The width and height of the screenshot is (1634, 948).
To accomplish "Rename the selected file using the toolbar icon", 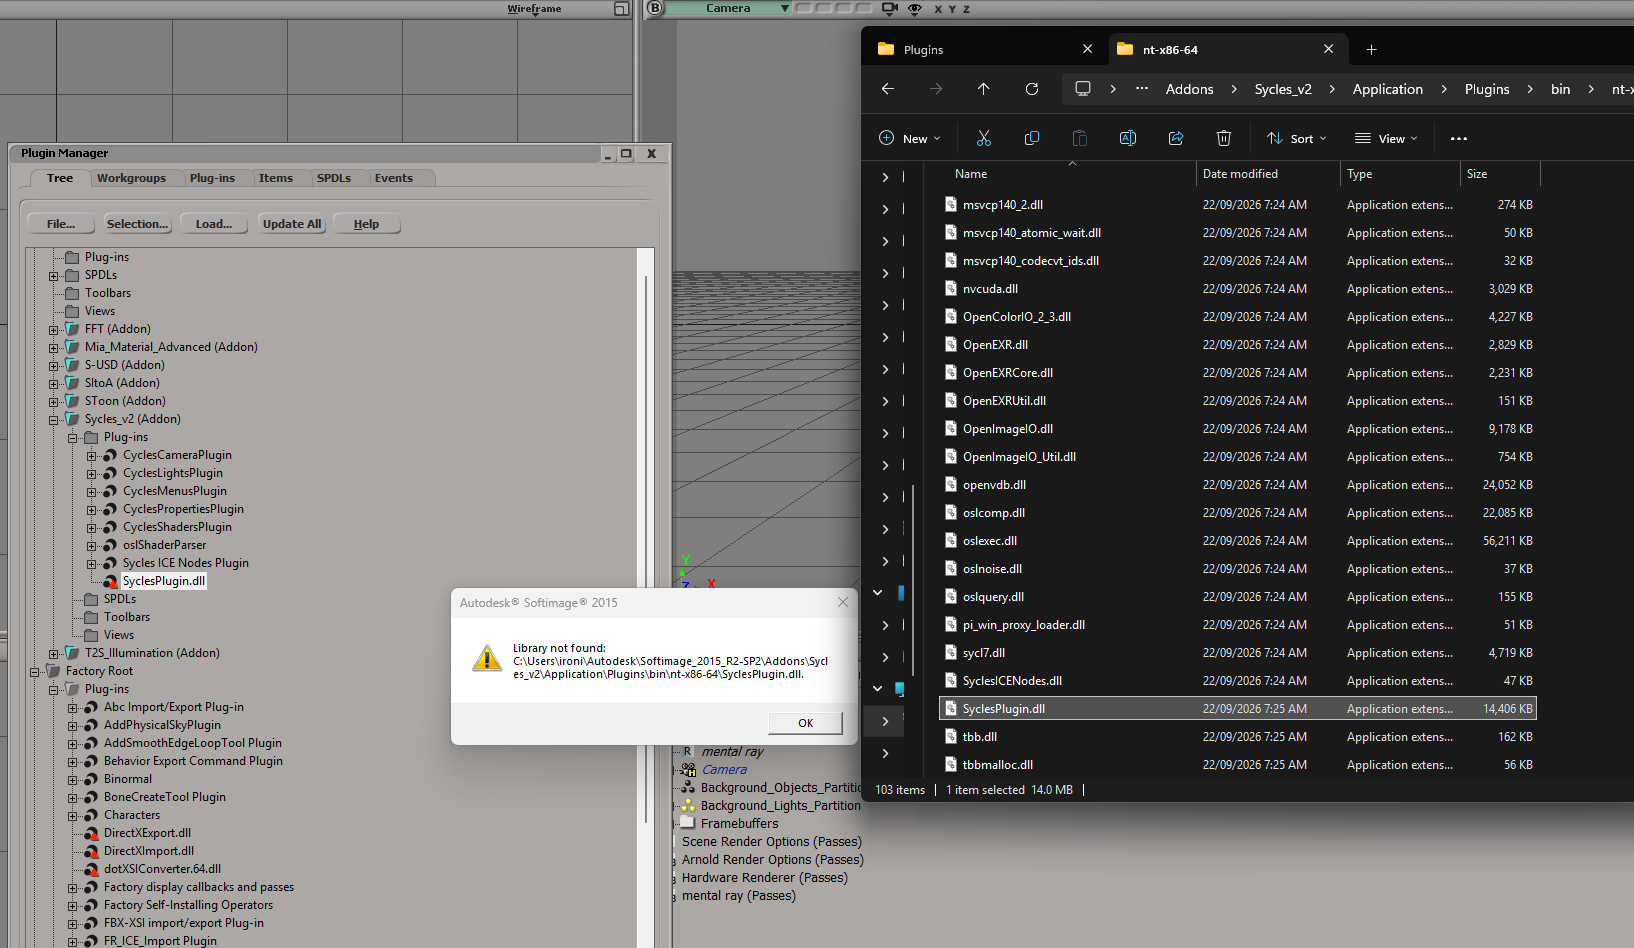I will 1128,138.
